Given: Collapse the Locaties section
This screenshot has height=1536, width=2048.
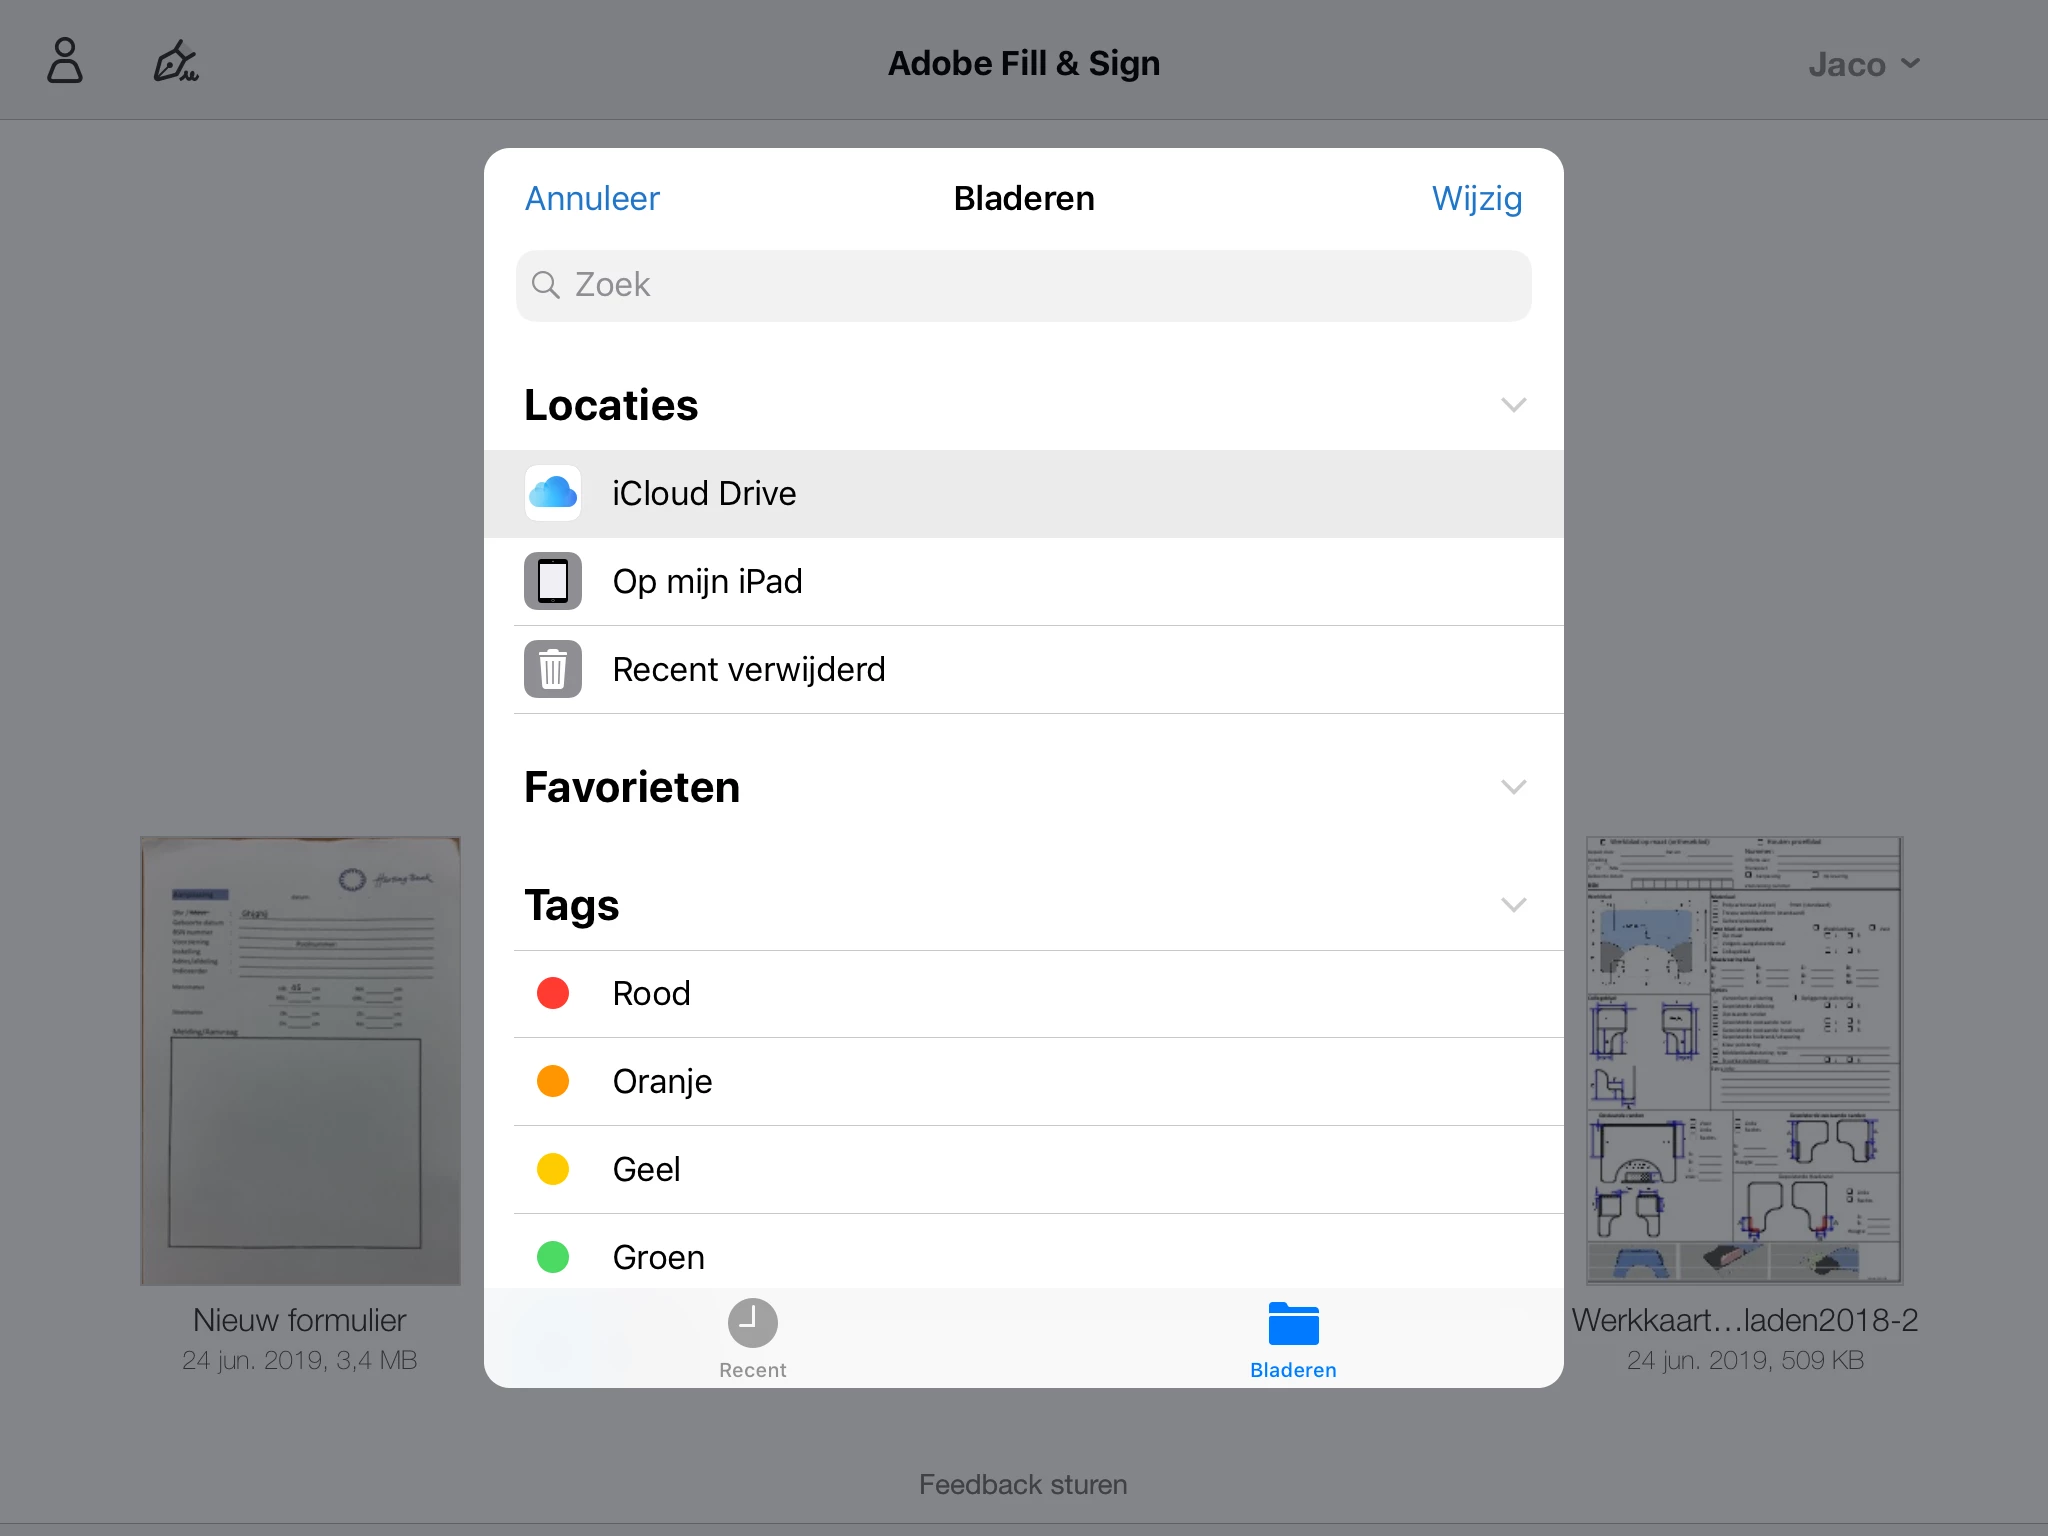Looking at the screenshot, I should coord(1513,405).
